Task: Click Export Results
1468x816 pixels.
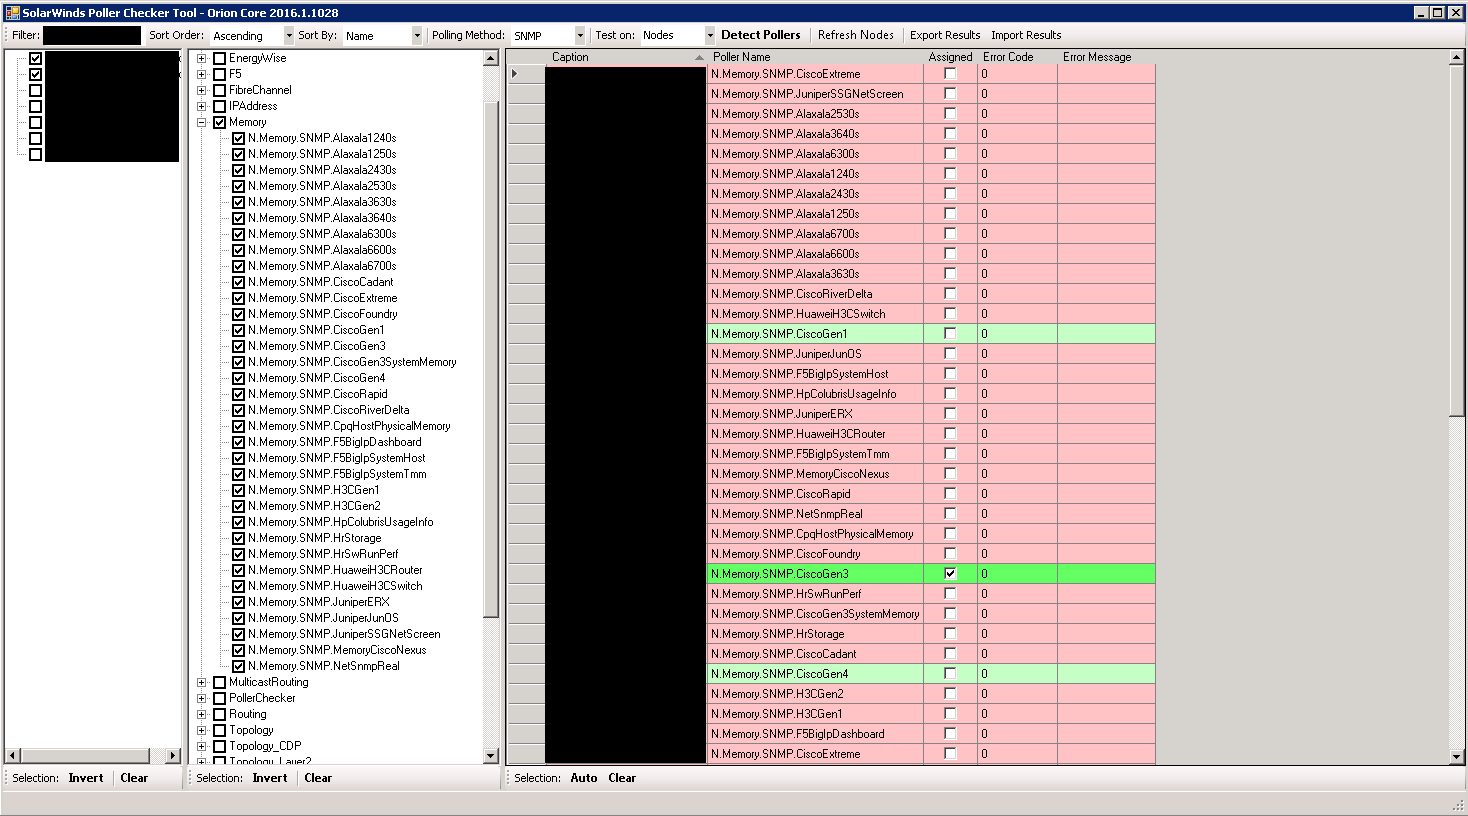Action: (945, 35)
